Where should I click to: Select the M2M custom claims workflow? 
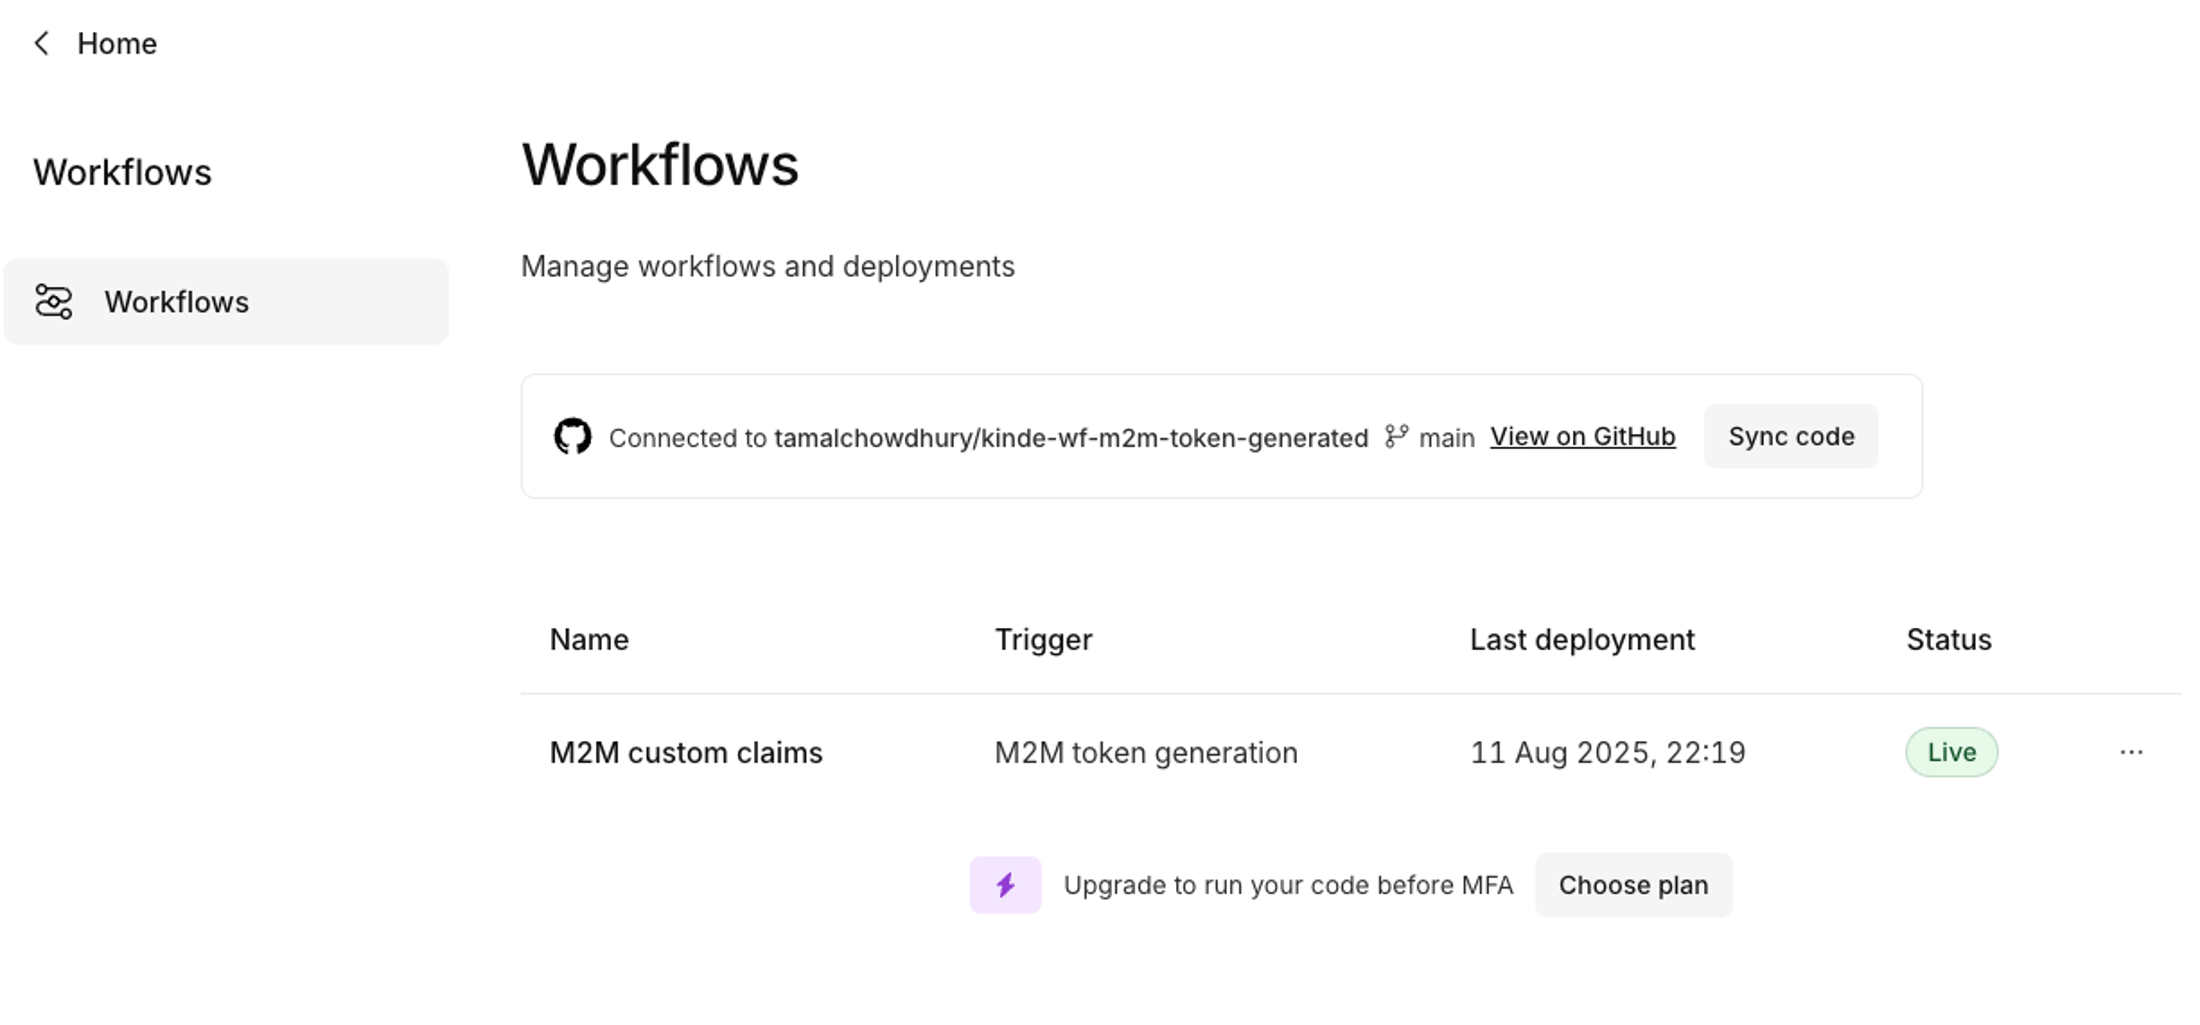pos(686,752)
